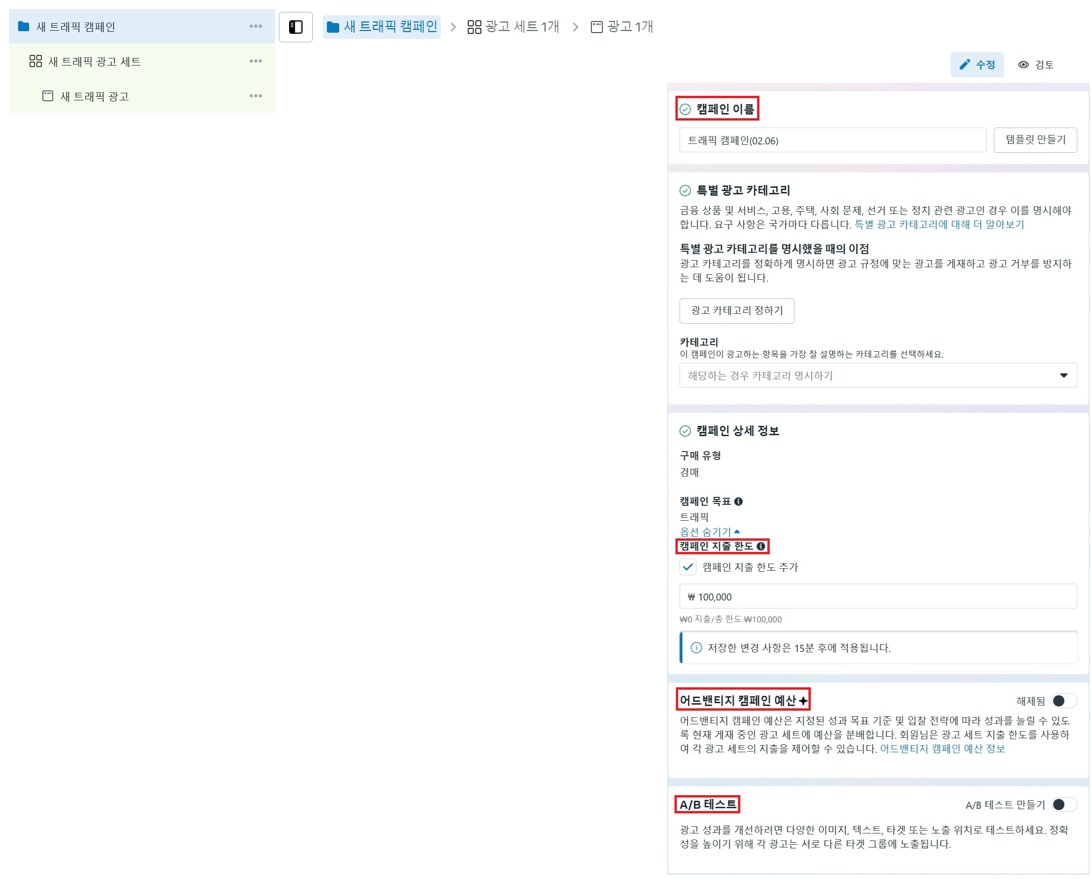
Task: Switch to 검토 review mode
Action: [x=1036, y=65]
